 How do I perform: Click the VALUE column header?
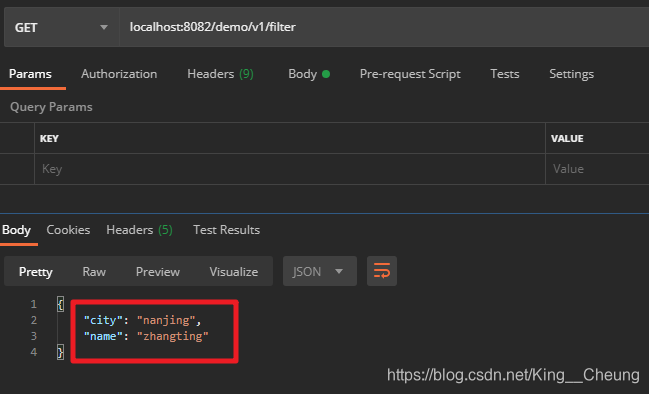pyautogui.click(x=567, y=139)
